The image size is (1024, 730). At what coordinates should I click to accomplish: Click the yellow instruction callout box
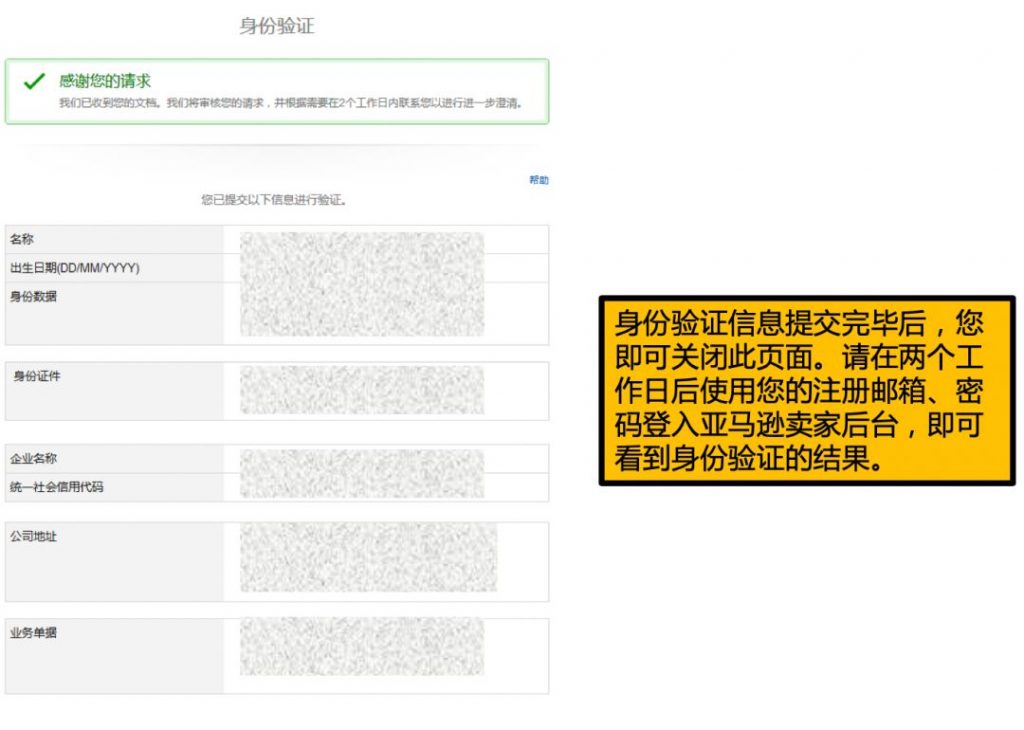coord(806,390)
